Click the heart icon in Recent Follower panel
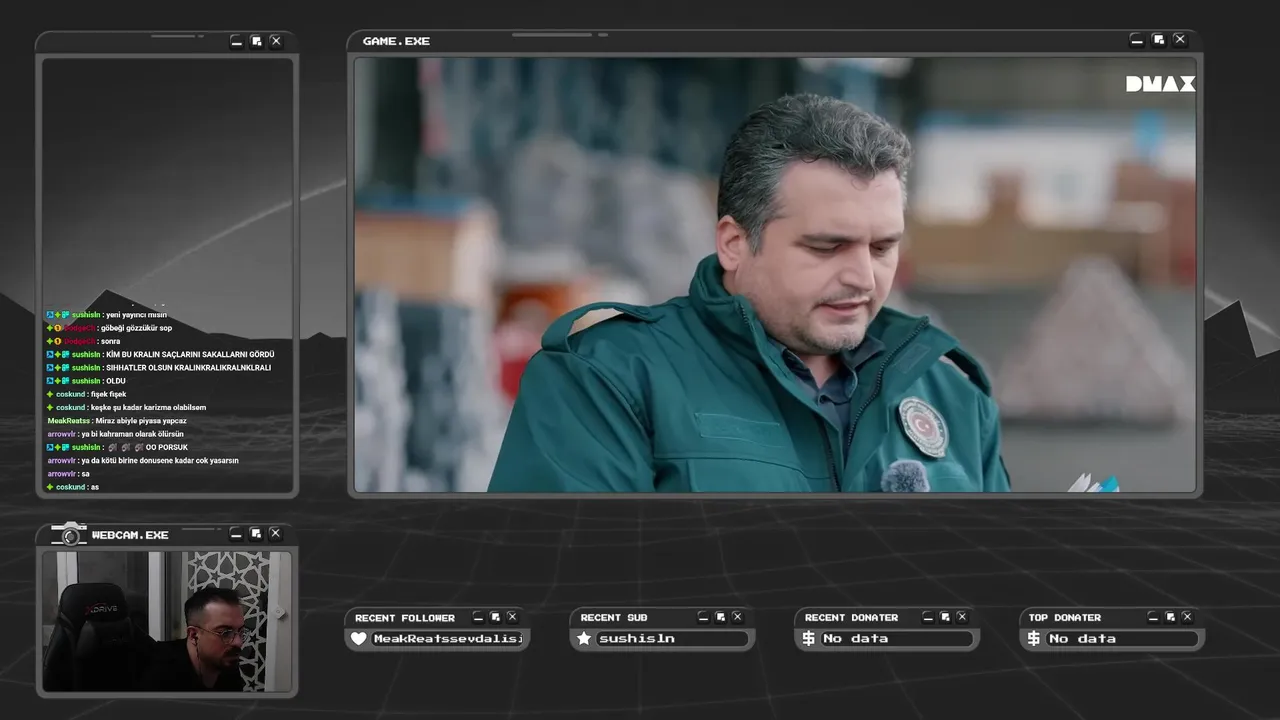The height and width of the screenshot is (720, 1280). (x=359, y=638)
